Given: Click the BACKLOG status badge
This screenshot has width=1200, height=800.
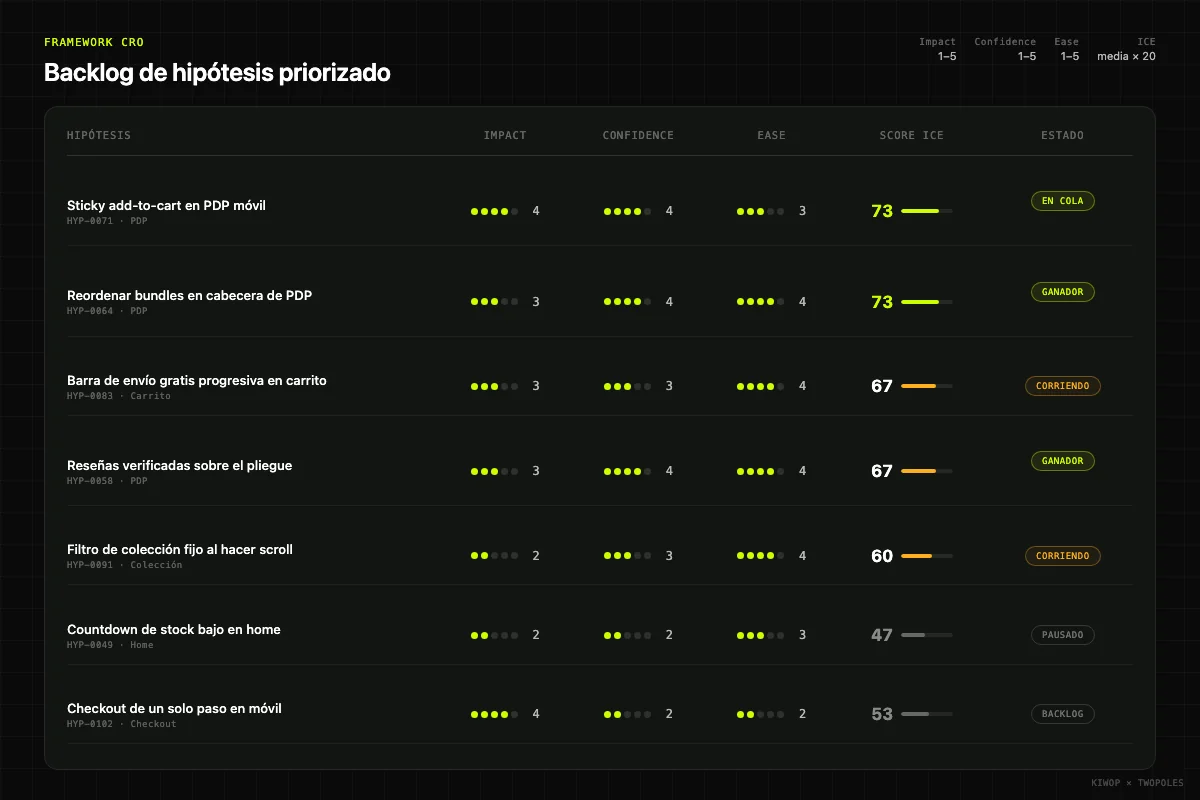Looking at the screenshot, I should pos(1063,714).
